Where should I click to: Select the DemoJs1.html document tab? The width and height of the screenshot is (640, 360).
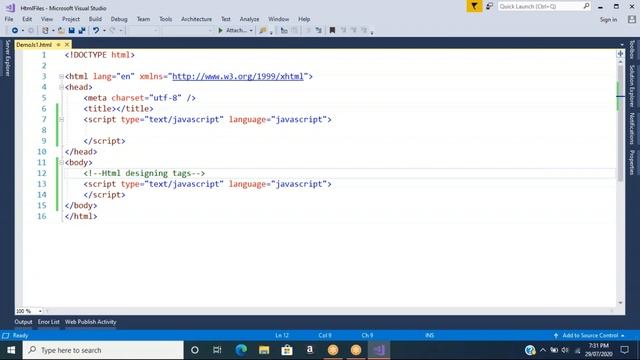[x=34, y=44]
